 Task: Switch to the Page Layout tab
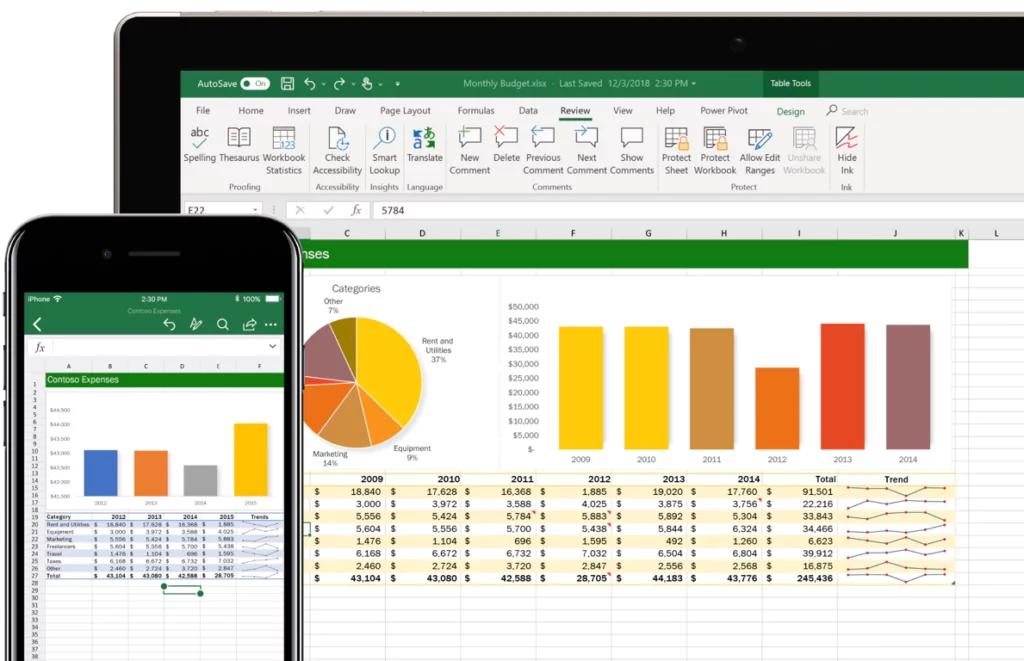coord(405,110)
